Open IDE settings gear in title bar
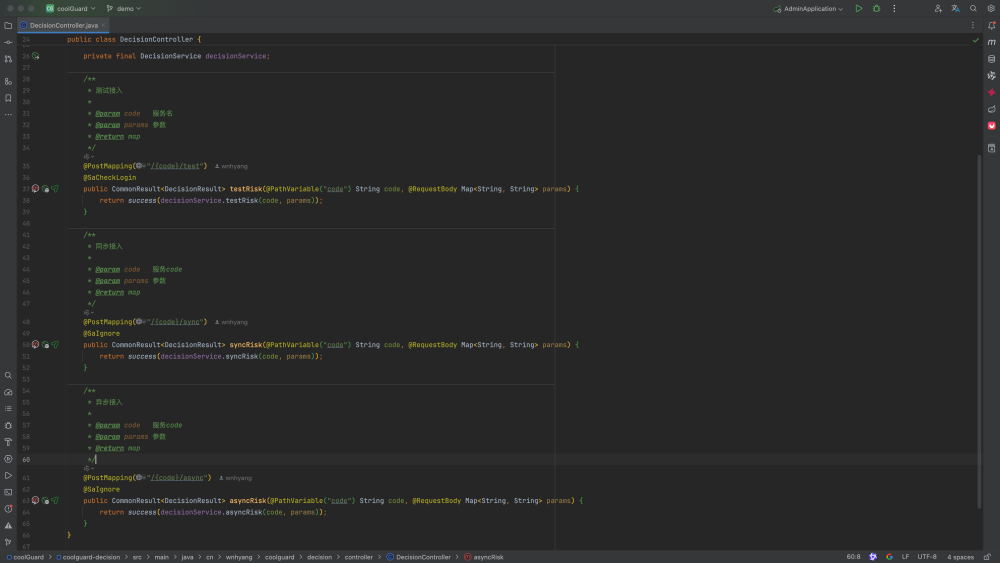This screenshot has width=1000, height=563. click(x=990, y=8)
